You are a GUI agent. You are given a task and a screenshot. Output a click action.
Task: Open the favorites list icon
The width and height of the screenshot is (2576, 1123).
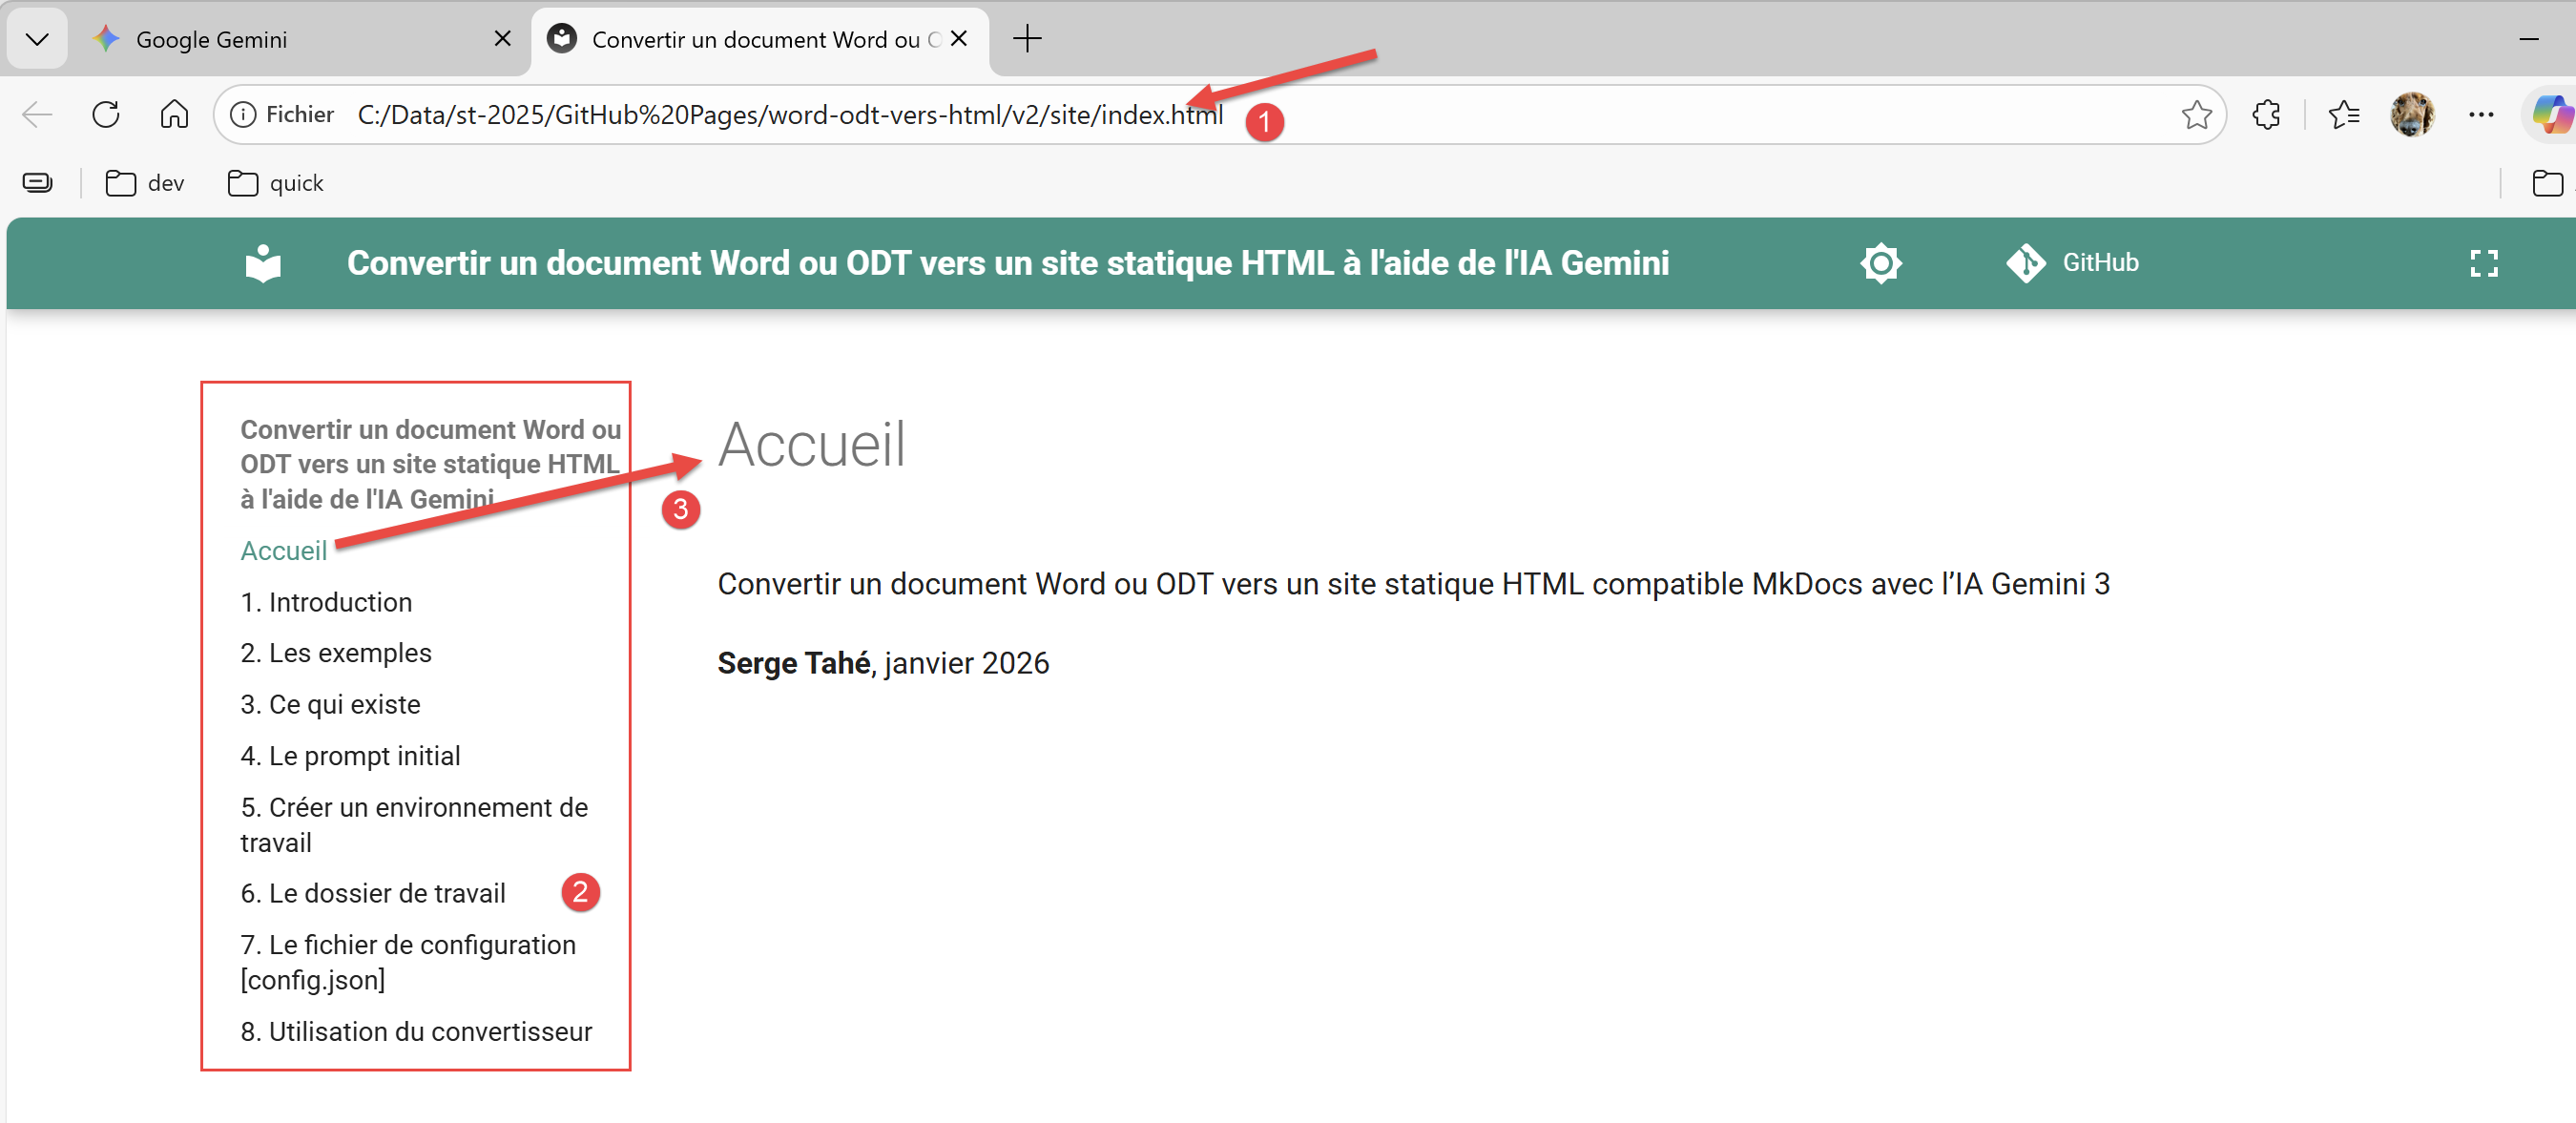[x=2343, y=115]
